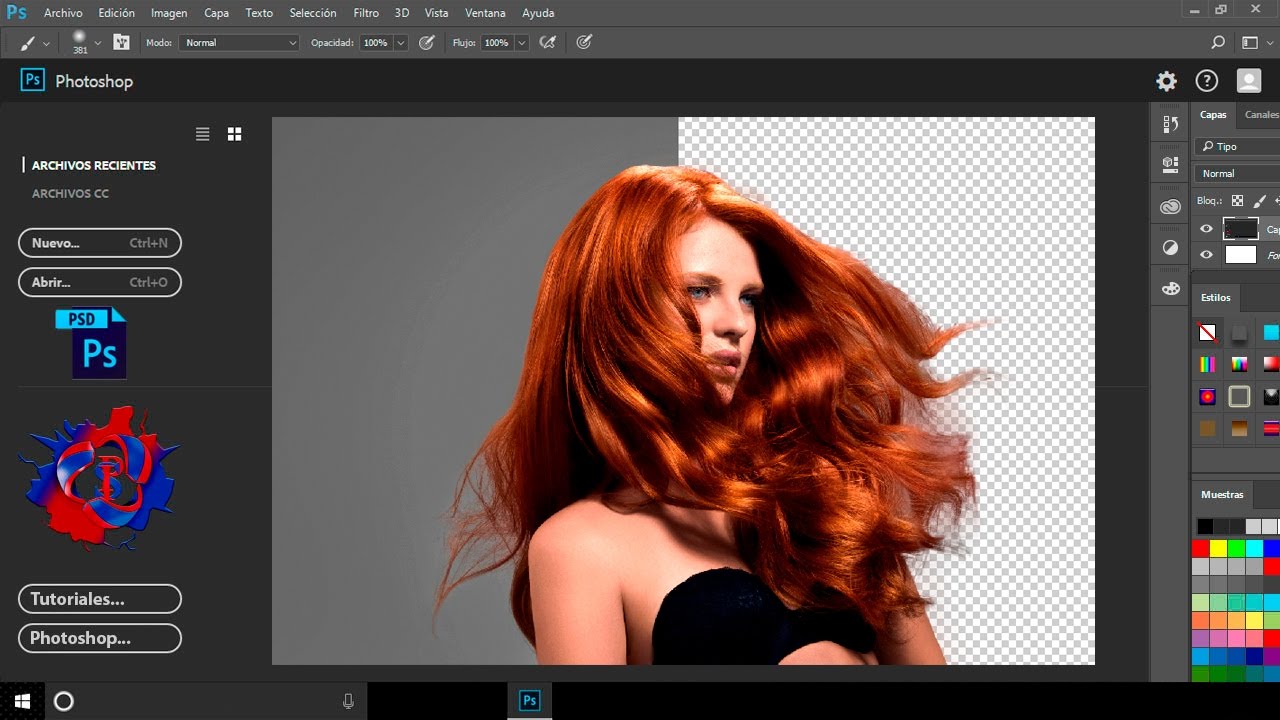
Task: Pick the red swatch in Muestras
Action: 1201,548
